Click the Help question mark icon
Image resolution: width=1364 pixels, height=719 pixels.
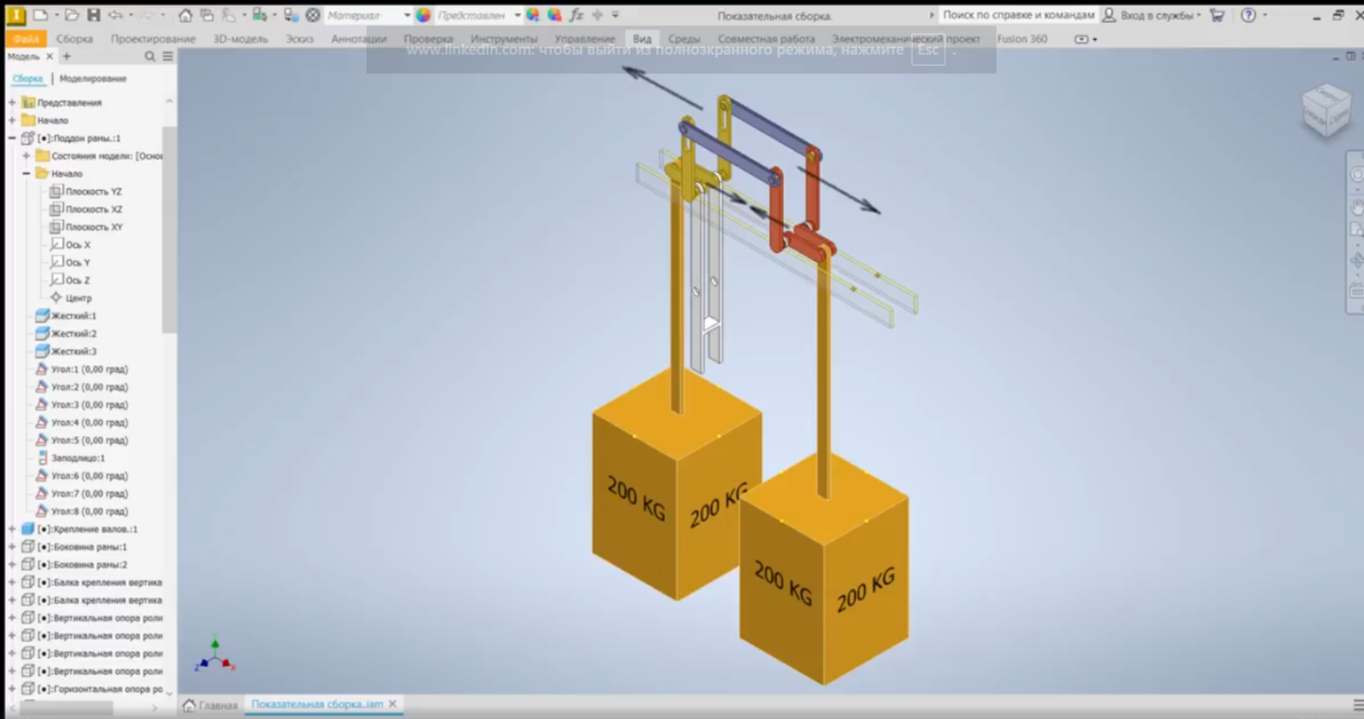pyautogui.click(x=1248, y=15)
